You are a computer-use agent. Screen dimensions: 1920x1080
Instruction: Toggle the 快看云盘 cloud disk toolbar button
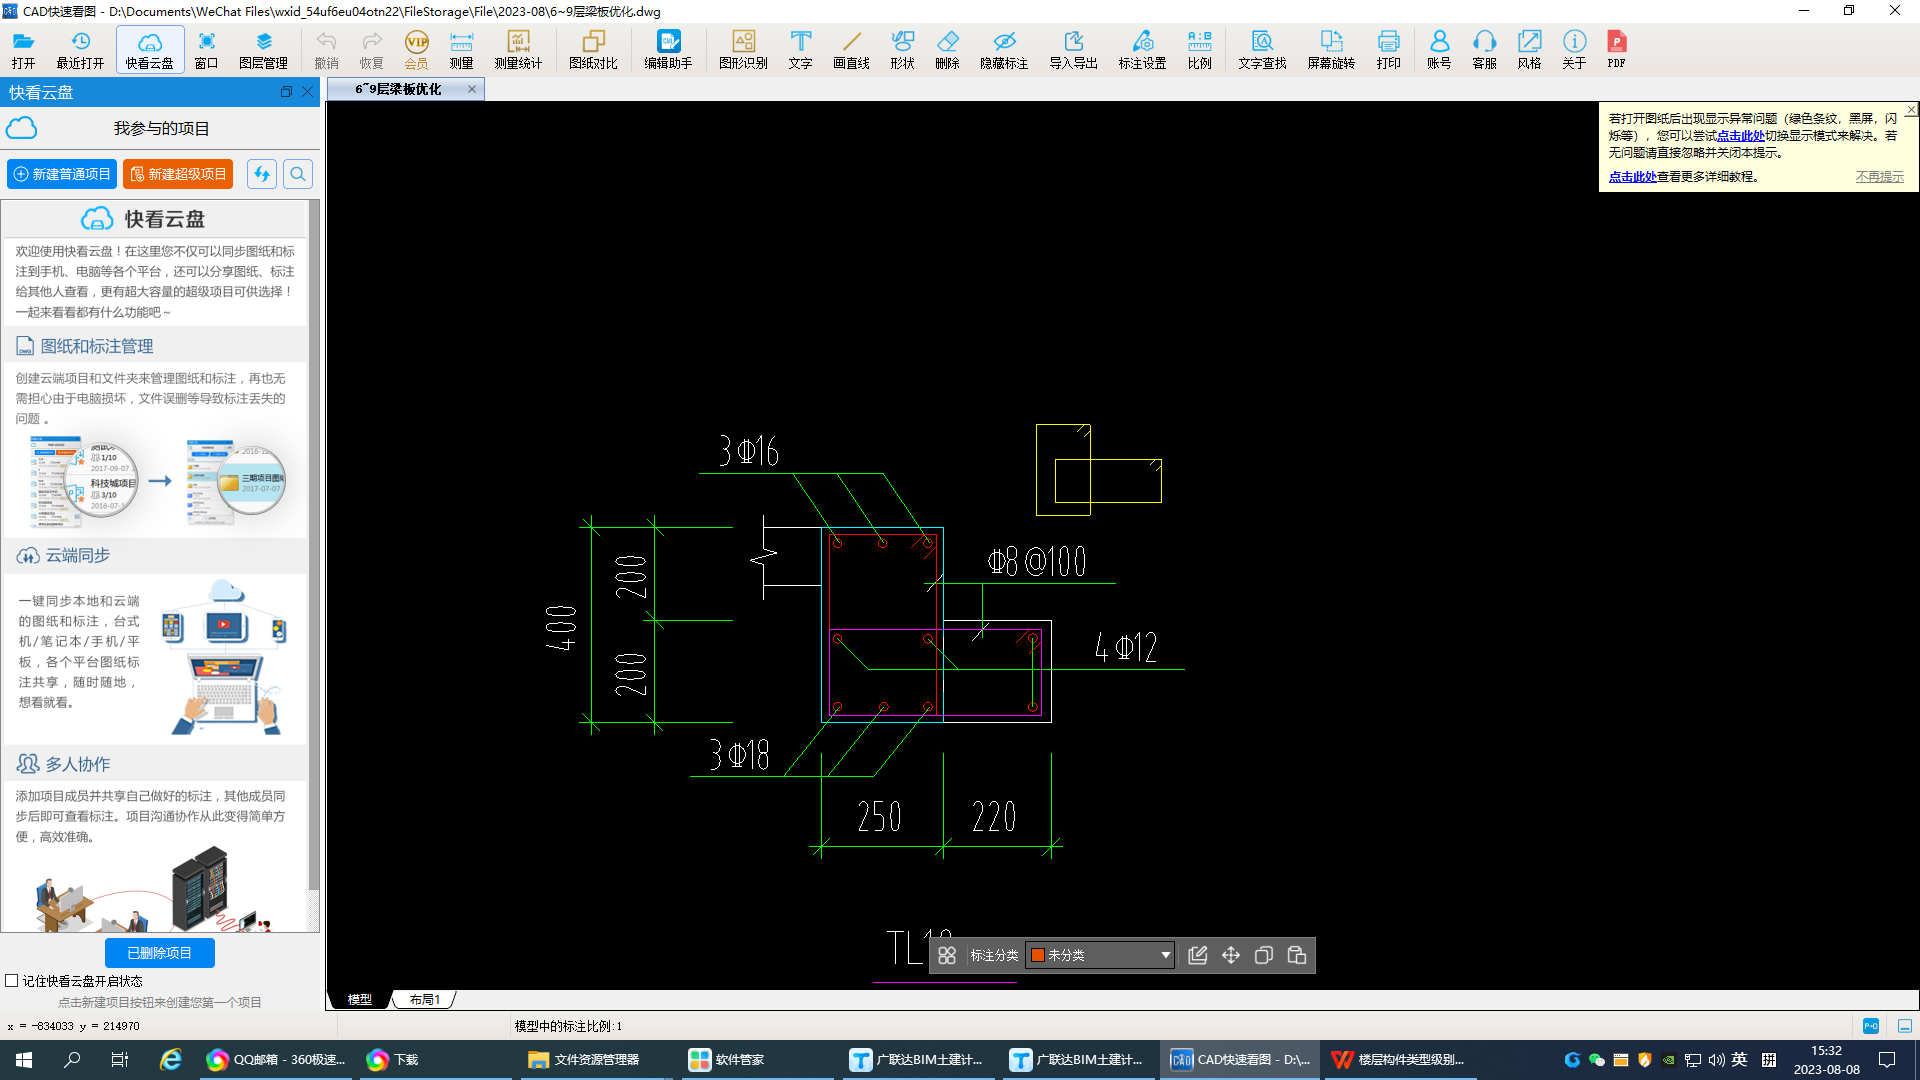150,49
